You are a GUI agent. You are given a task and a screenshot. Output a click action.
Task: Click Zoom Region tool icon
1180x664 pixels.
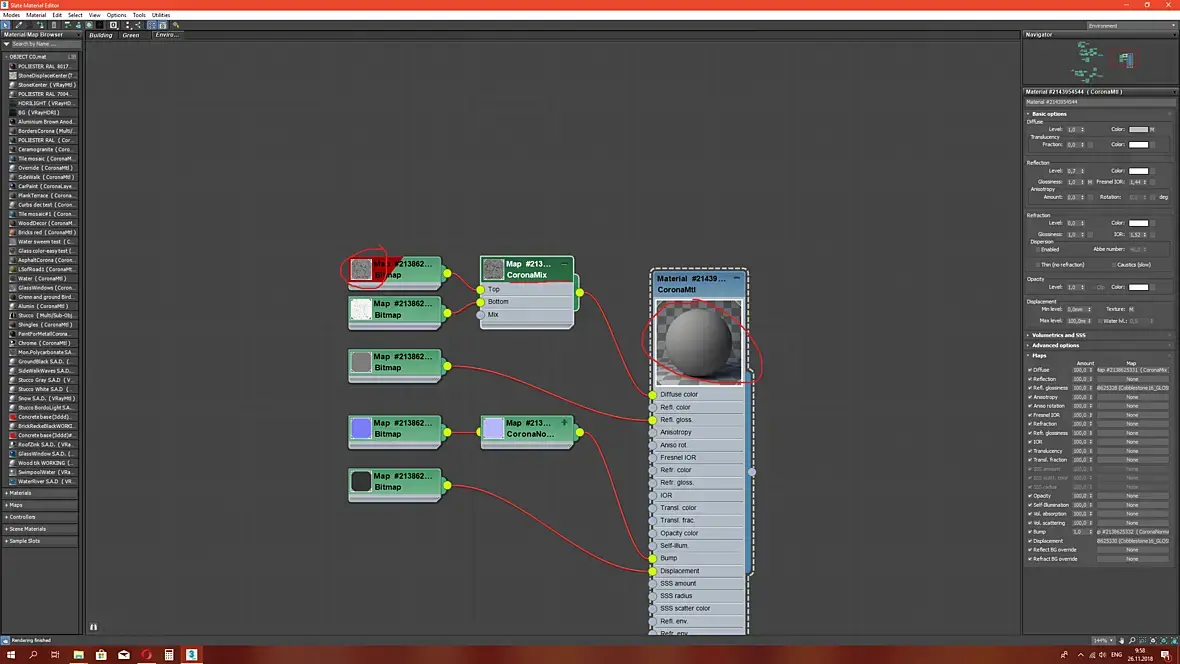[1142, 641]
